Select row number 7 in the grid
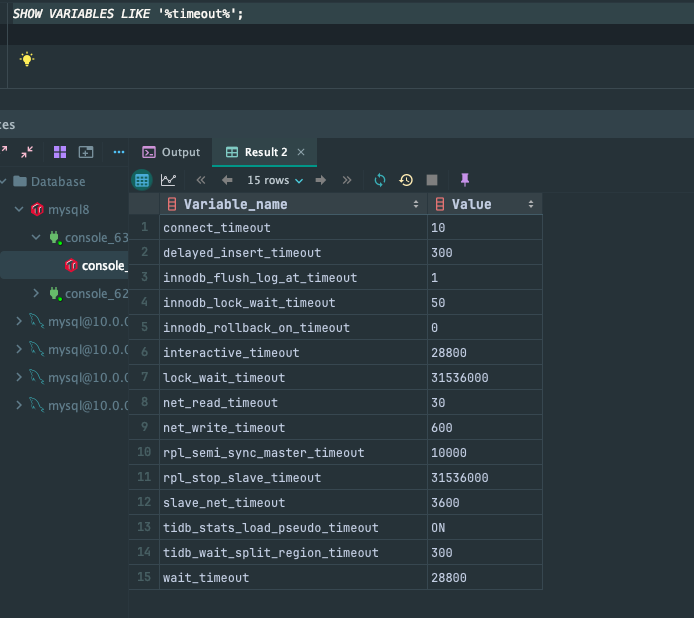The width and height of the screenshot is (694, 618). 145,378
